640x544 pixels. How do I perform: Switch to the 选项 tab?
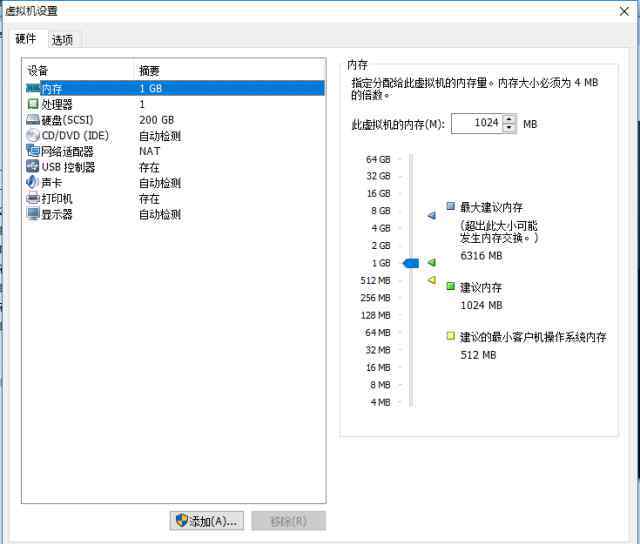(x=62, y=40)
